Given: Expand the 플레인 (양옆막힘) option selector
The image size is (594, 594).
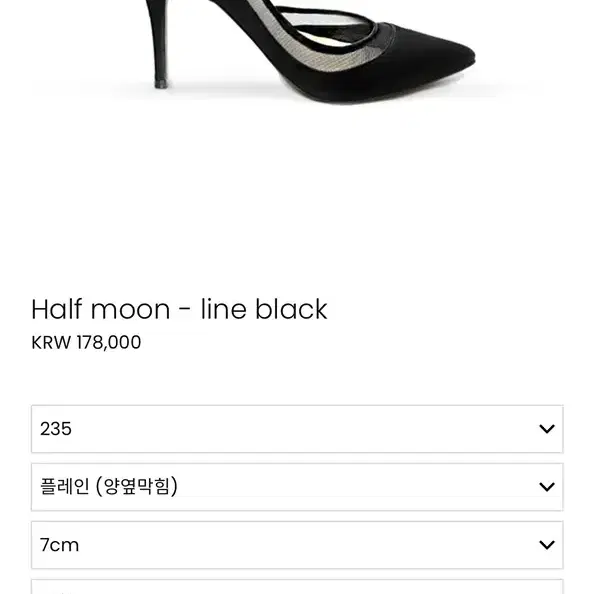Looking at the screenshot, I should tap(297, 487).
